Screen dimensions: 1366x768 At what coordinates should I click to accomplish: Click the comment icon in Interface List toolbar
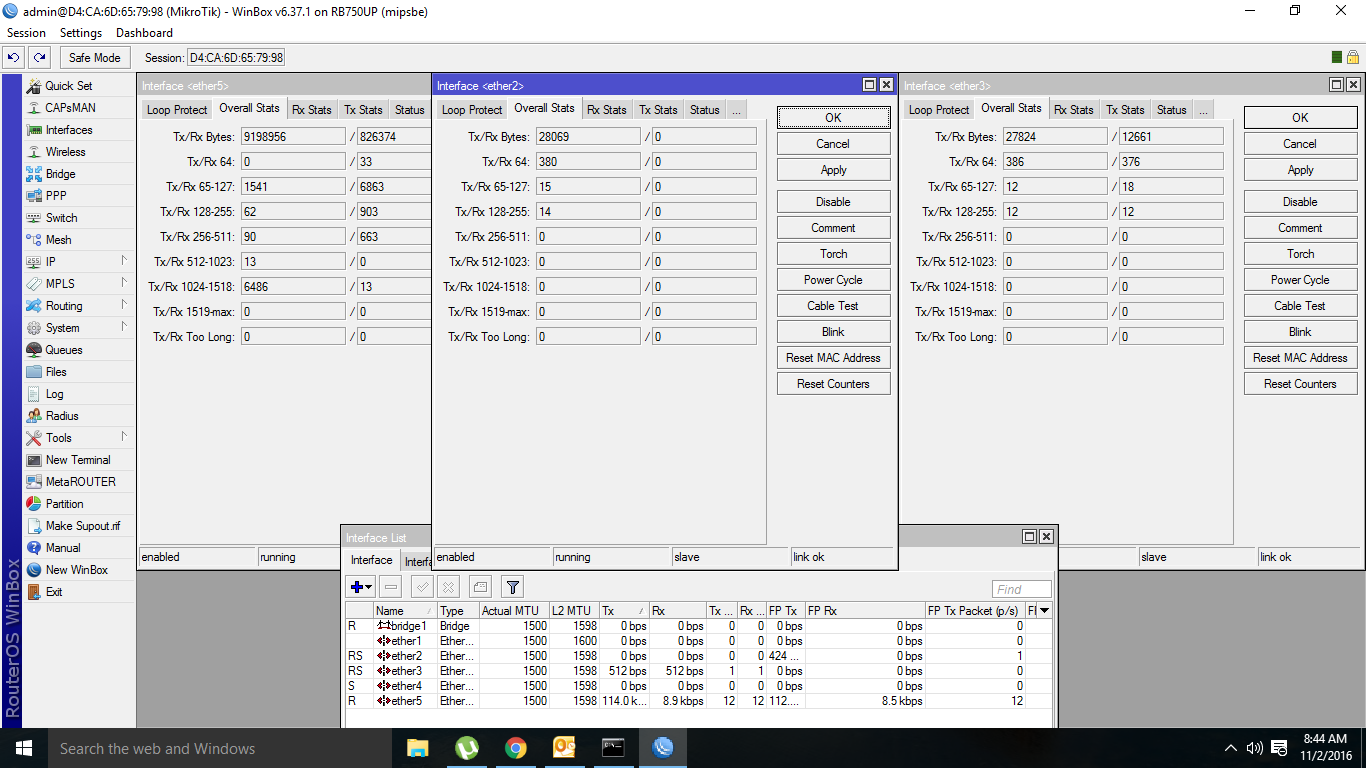(x=480, y=587)
